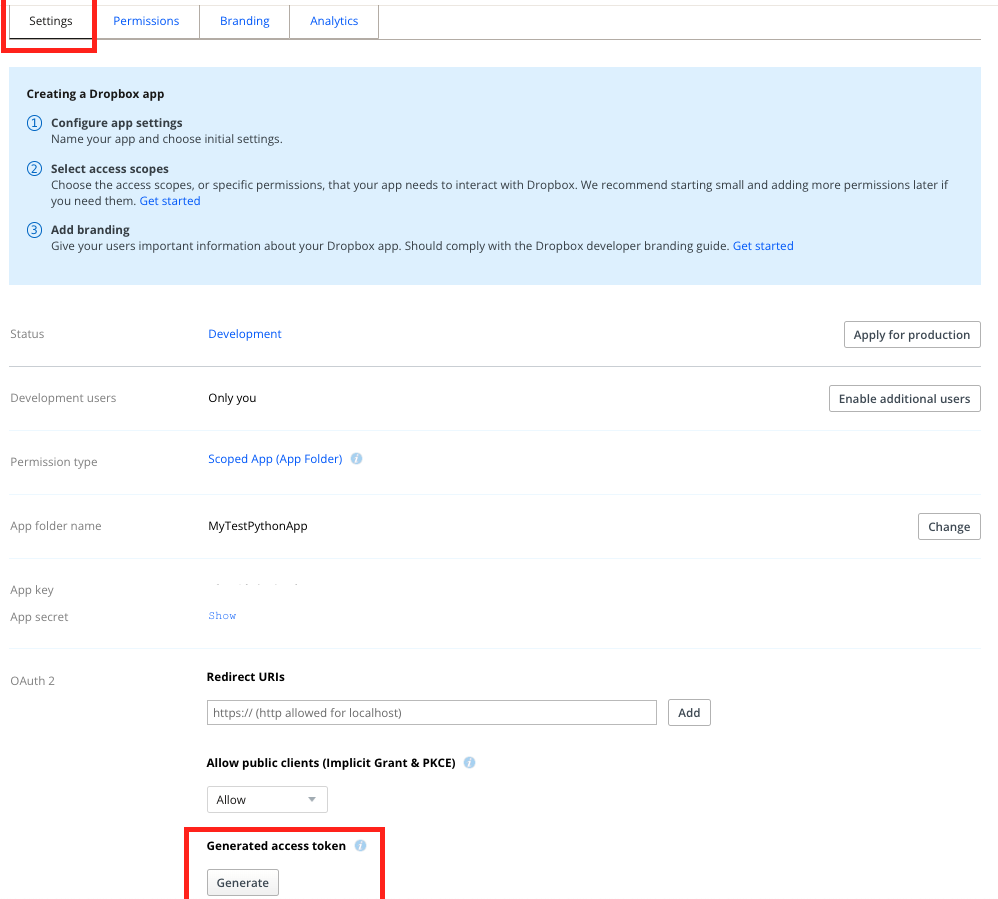Image resolution: width=998 pixels, height=899 pixels.
Task: Click the 'App secret' label
Action: 39,617
